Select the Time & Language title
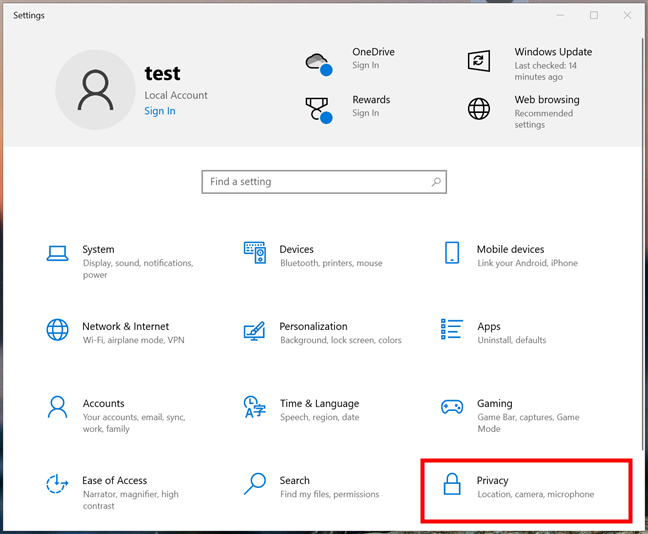This screenshot has height=534, width=648. [319, 404]
